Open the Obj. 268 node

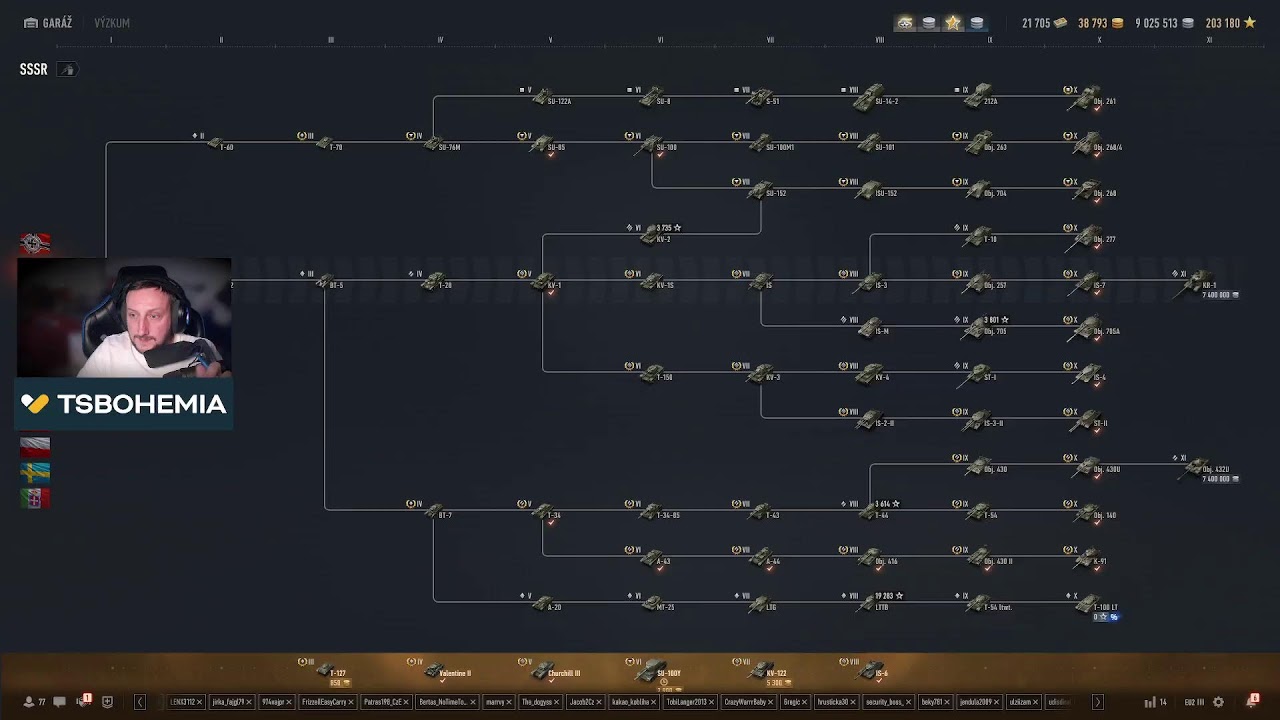click(1088, 190)
